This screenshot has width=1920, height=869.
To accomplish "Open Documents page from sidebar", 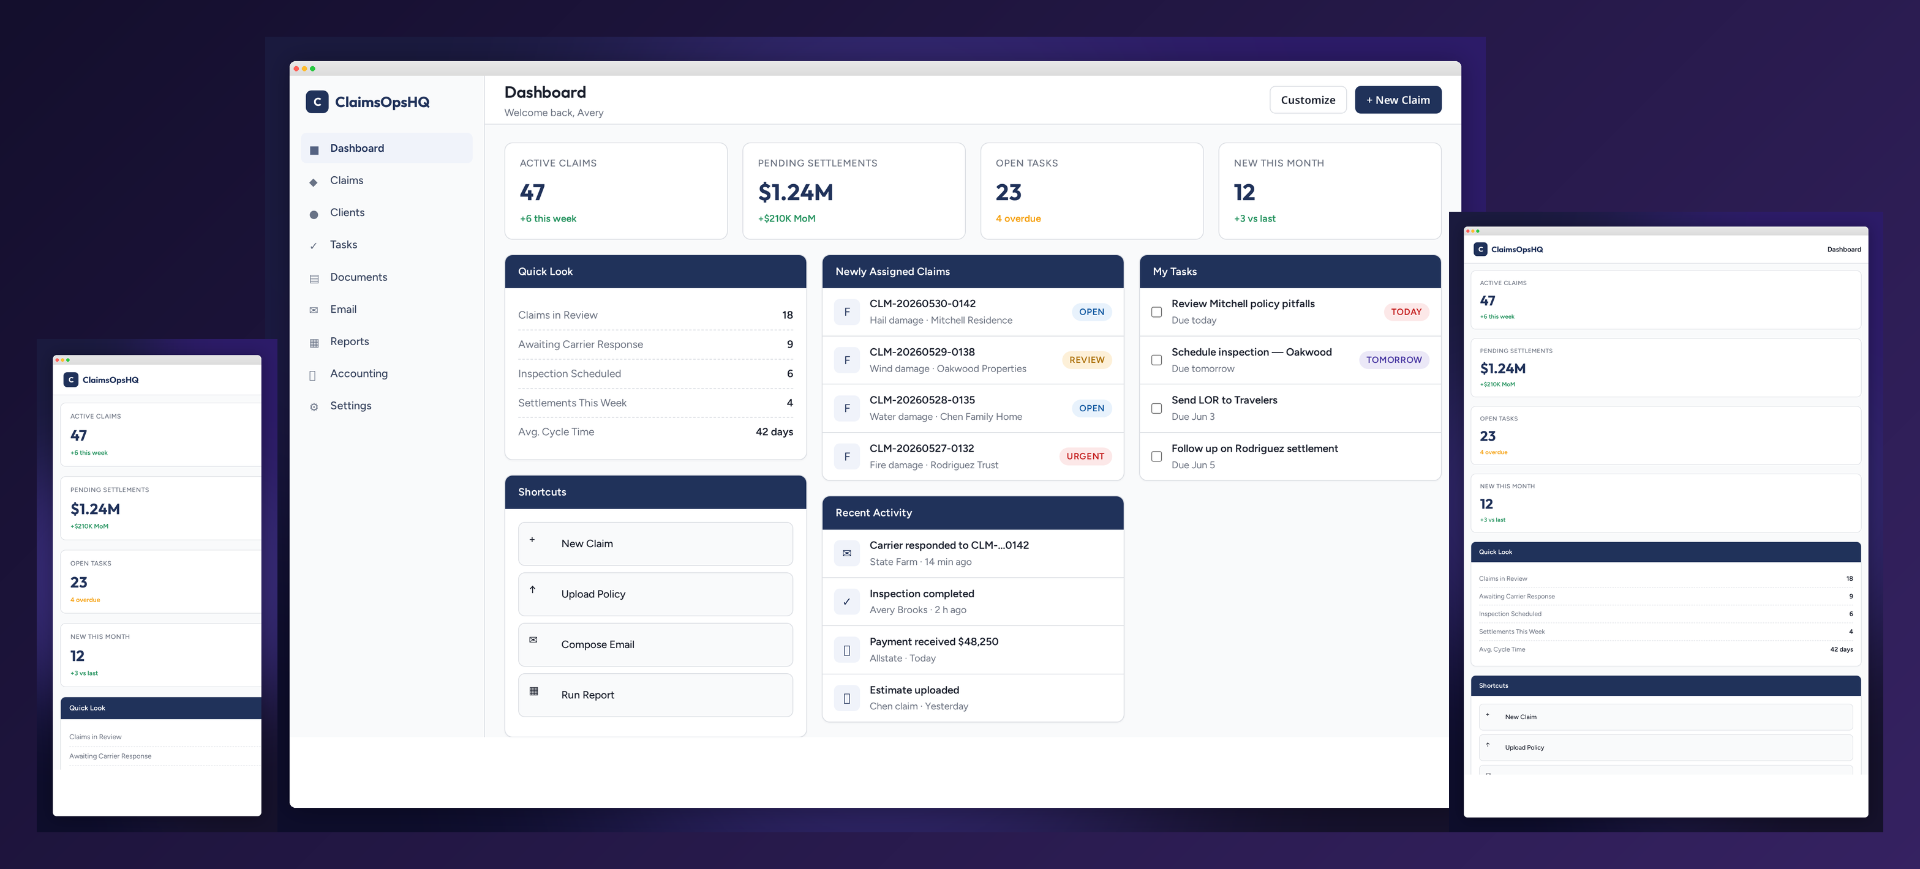I will (387, 277).
